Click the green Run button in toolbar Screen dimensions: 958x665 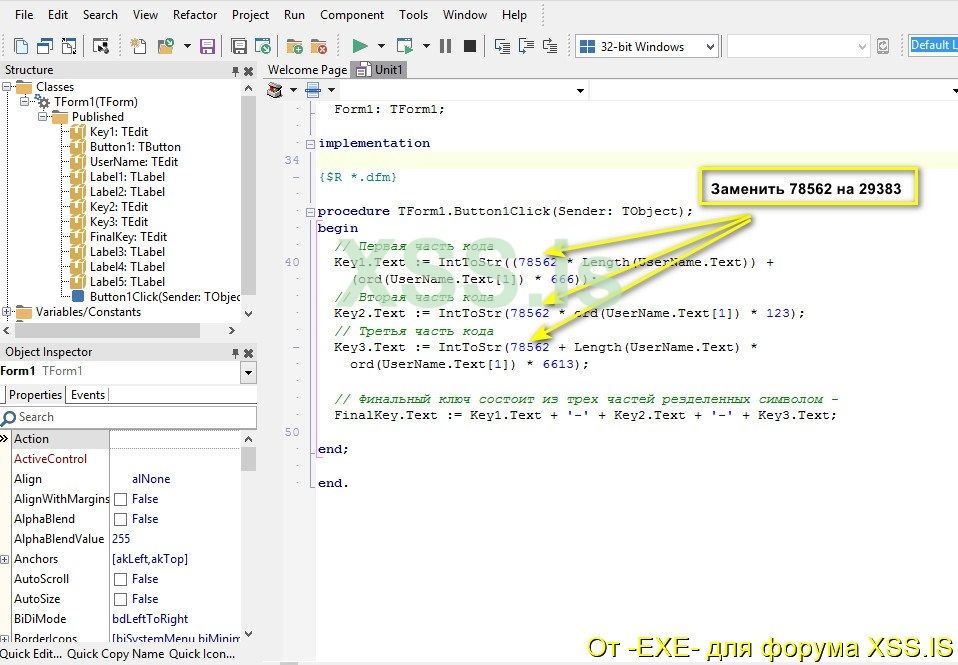pos(360,46)
